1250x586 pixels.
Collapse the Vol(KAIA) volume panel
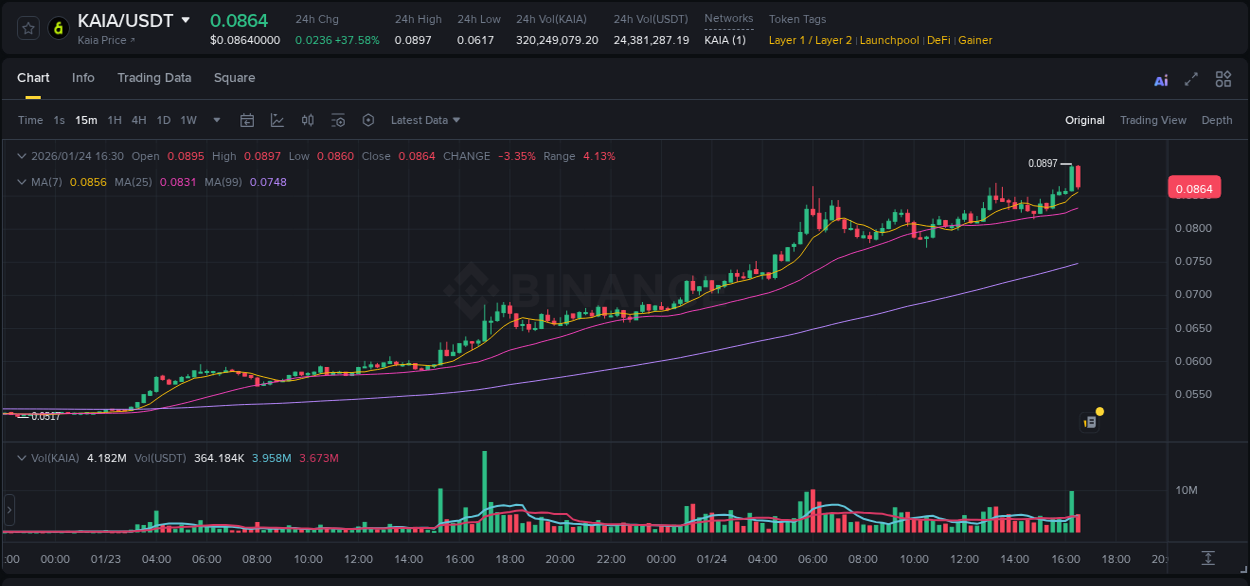pyautogui.click(x=22, y=457)
